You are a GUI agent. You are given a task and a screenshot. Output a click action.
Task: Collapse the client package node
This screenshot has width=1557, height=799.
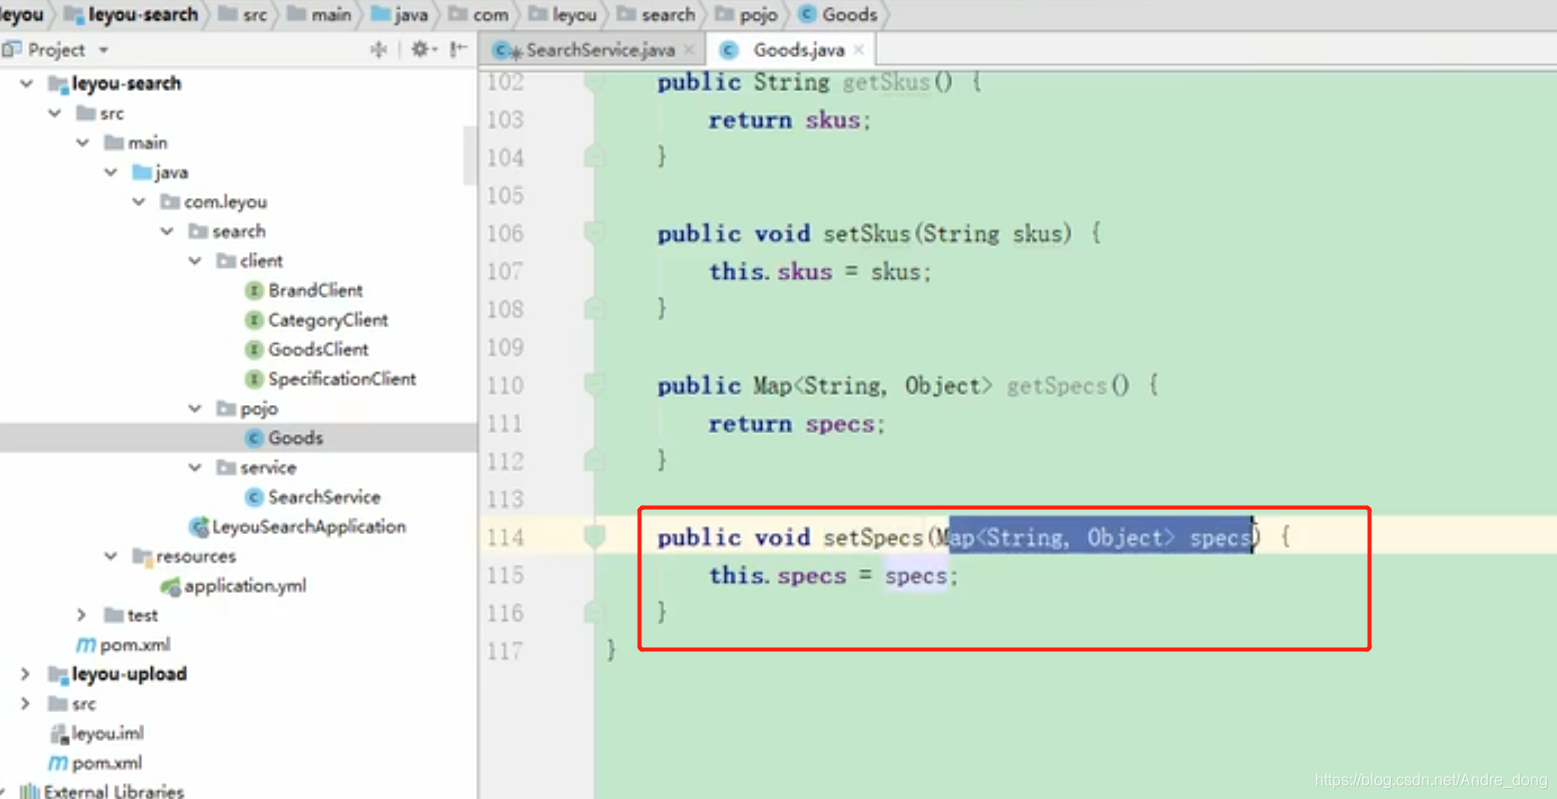click(195, 261)
